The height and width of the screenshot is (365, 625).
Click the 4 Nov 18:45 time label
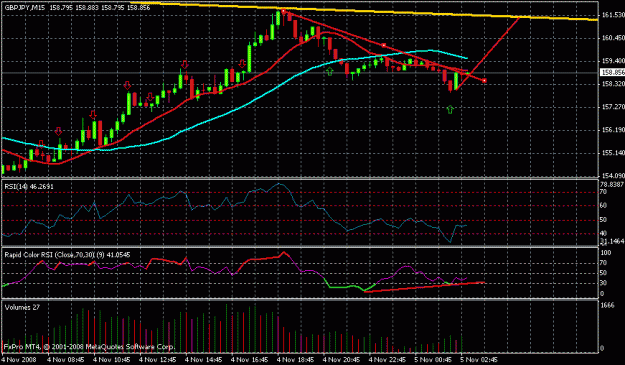coord(295,359)
